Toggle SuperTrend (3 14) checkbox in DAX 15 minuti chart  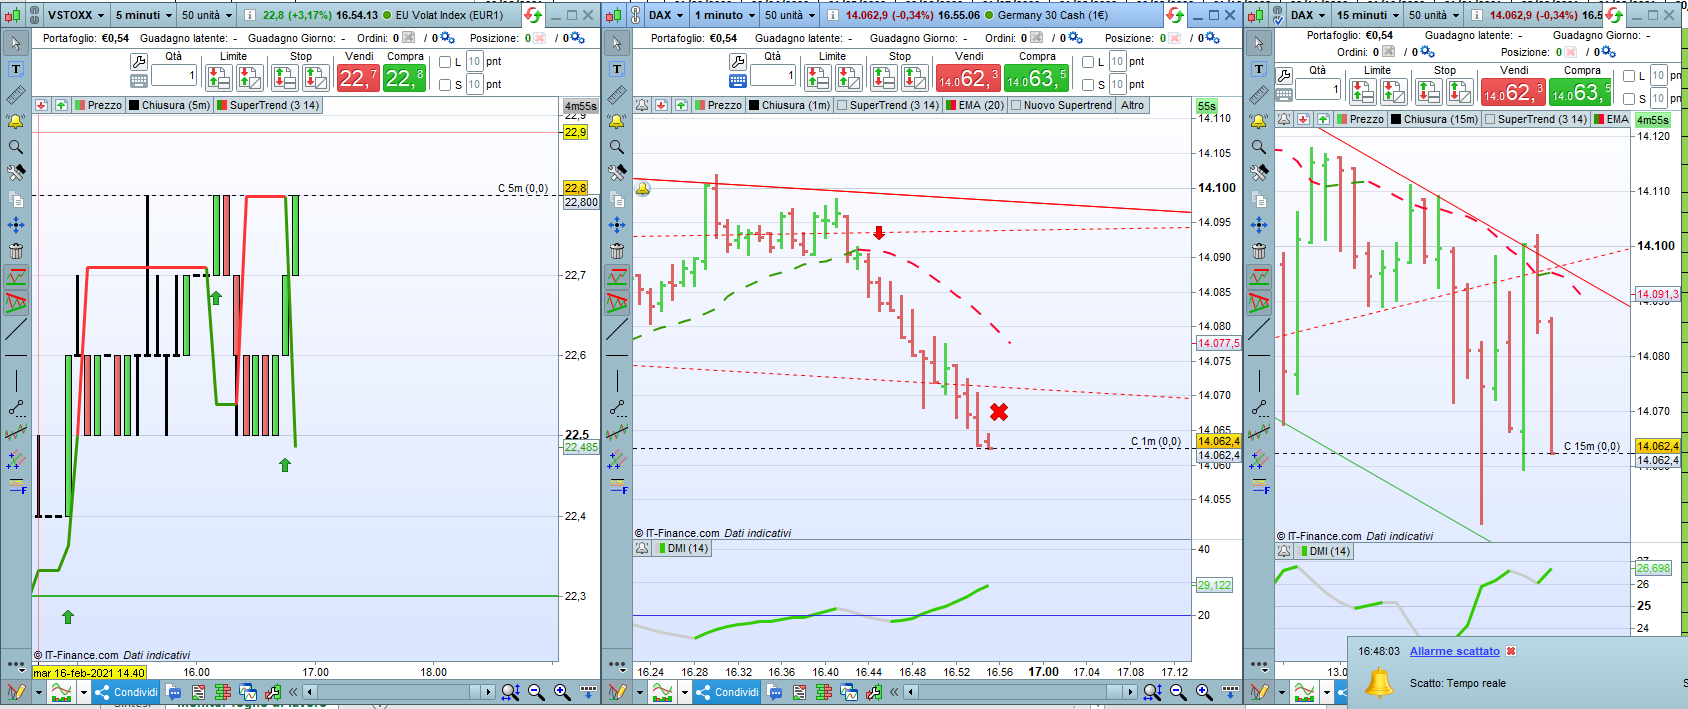point(1490,119)
